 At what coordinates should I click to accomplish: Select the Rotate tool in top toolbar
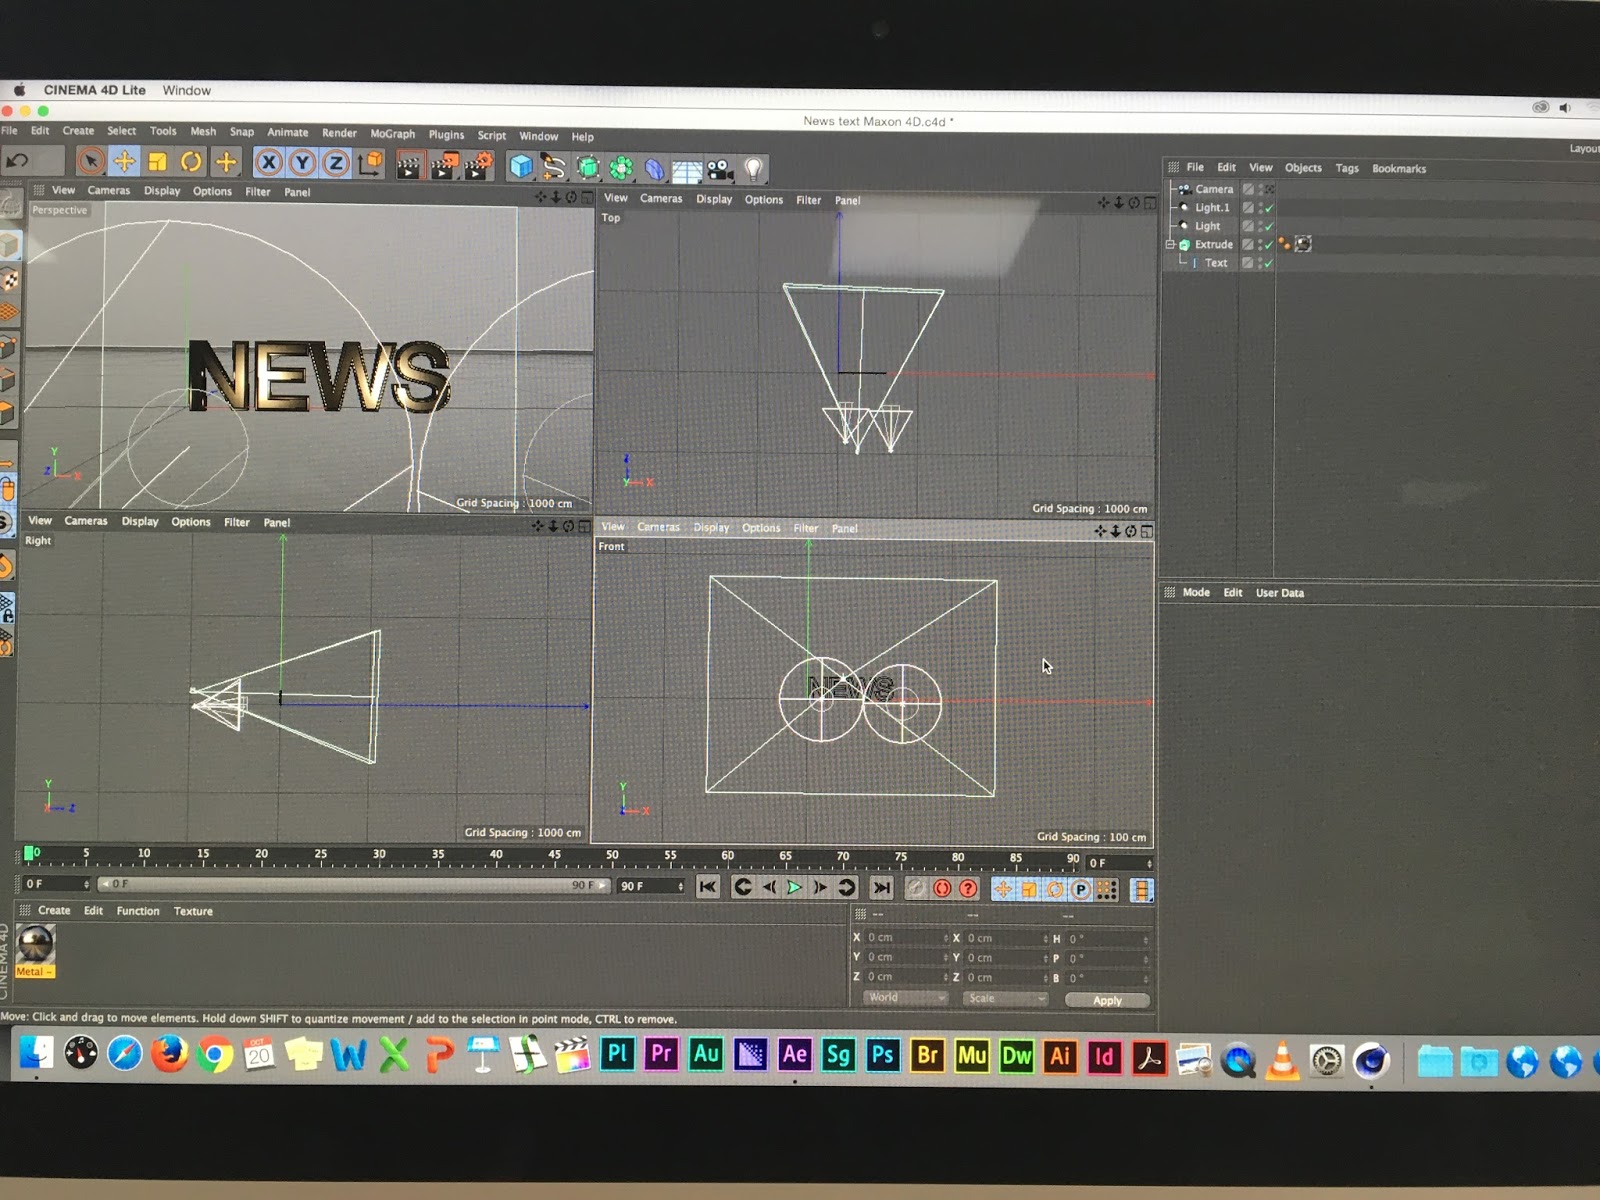pyautogui.click(x=191, y=161)
